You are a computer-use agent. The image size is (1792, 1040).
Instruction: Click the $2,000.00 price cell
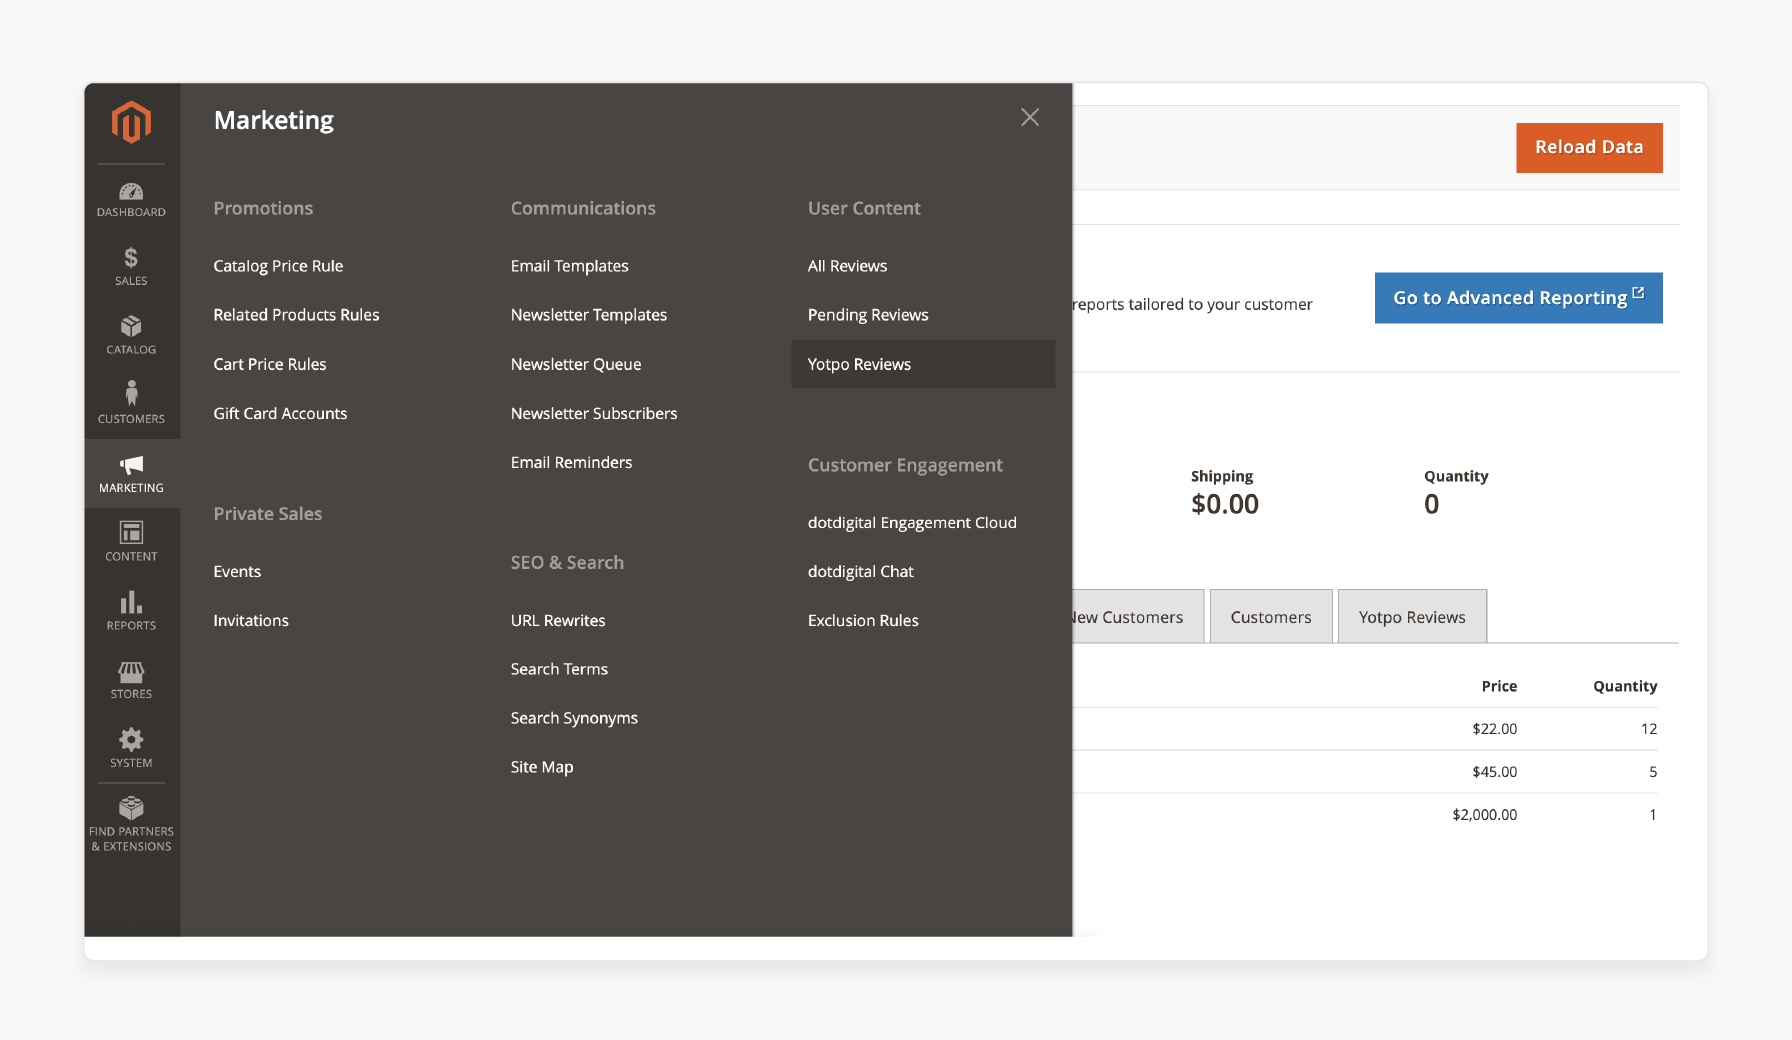click(x=1484, y=815)
